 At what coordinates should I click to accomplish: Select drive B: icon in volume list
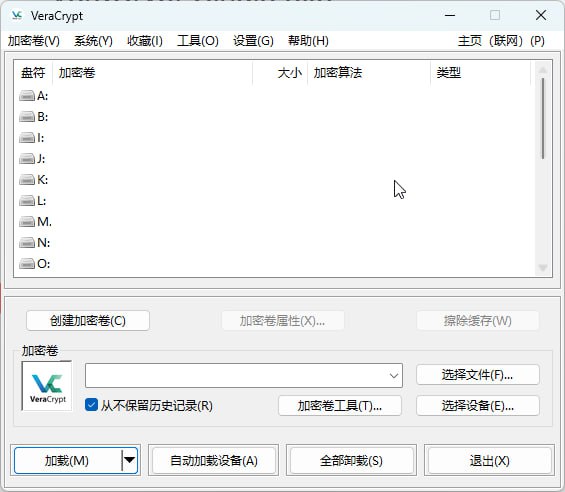click(x=27, y=117)
